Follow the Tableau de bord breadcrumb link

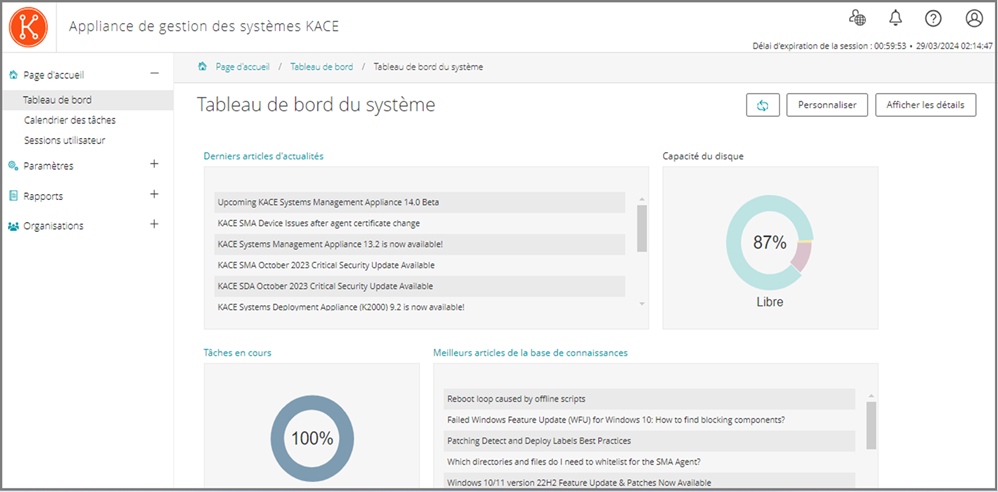321,66
